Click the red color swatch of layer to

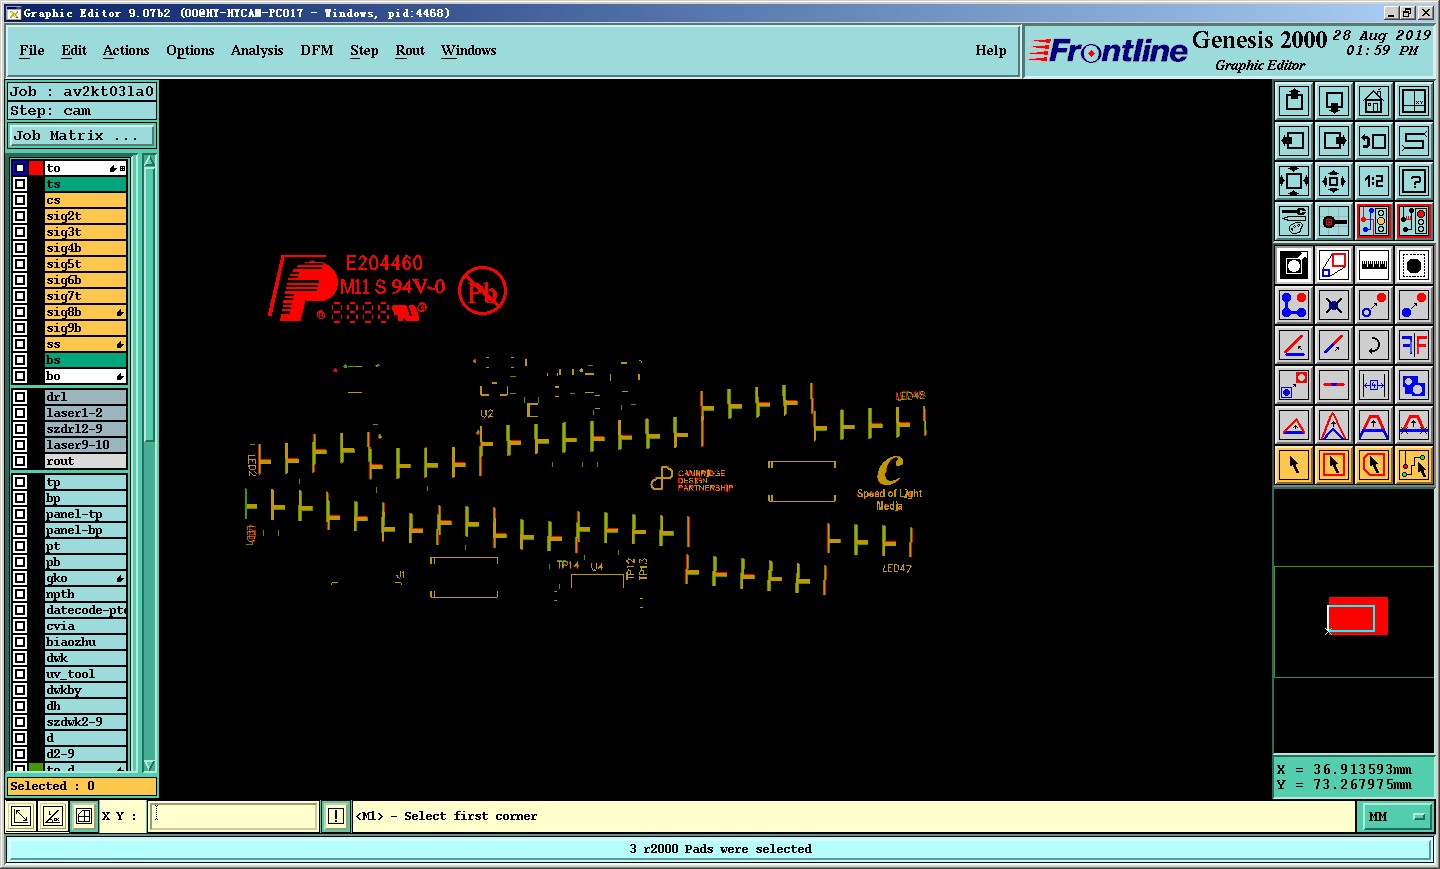pyautogui.click(x=36, y=168)
